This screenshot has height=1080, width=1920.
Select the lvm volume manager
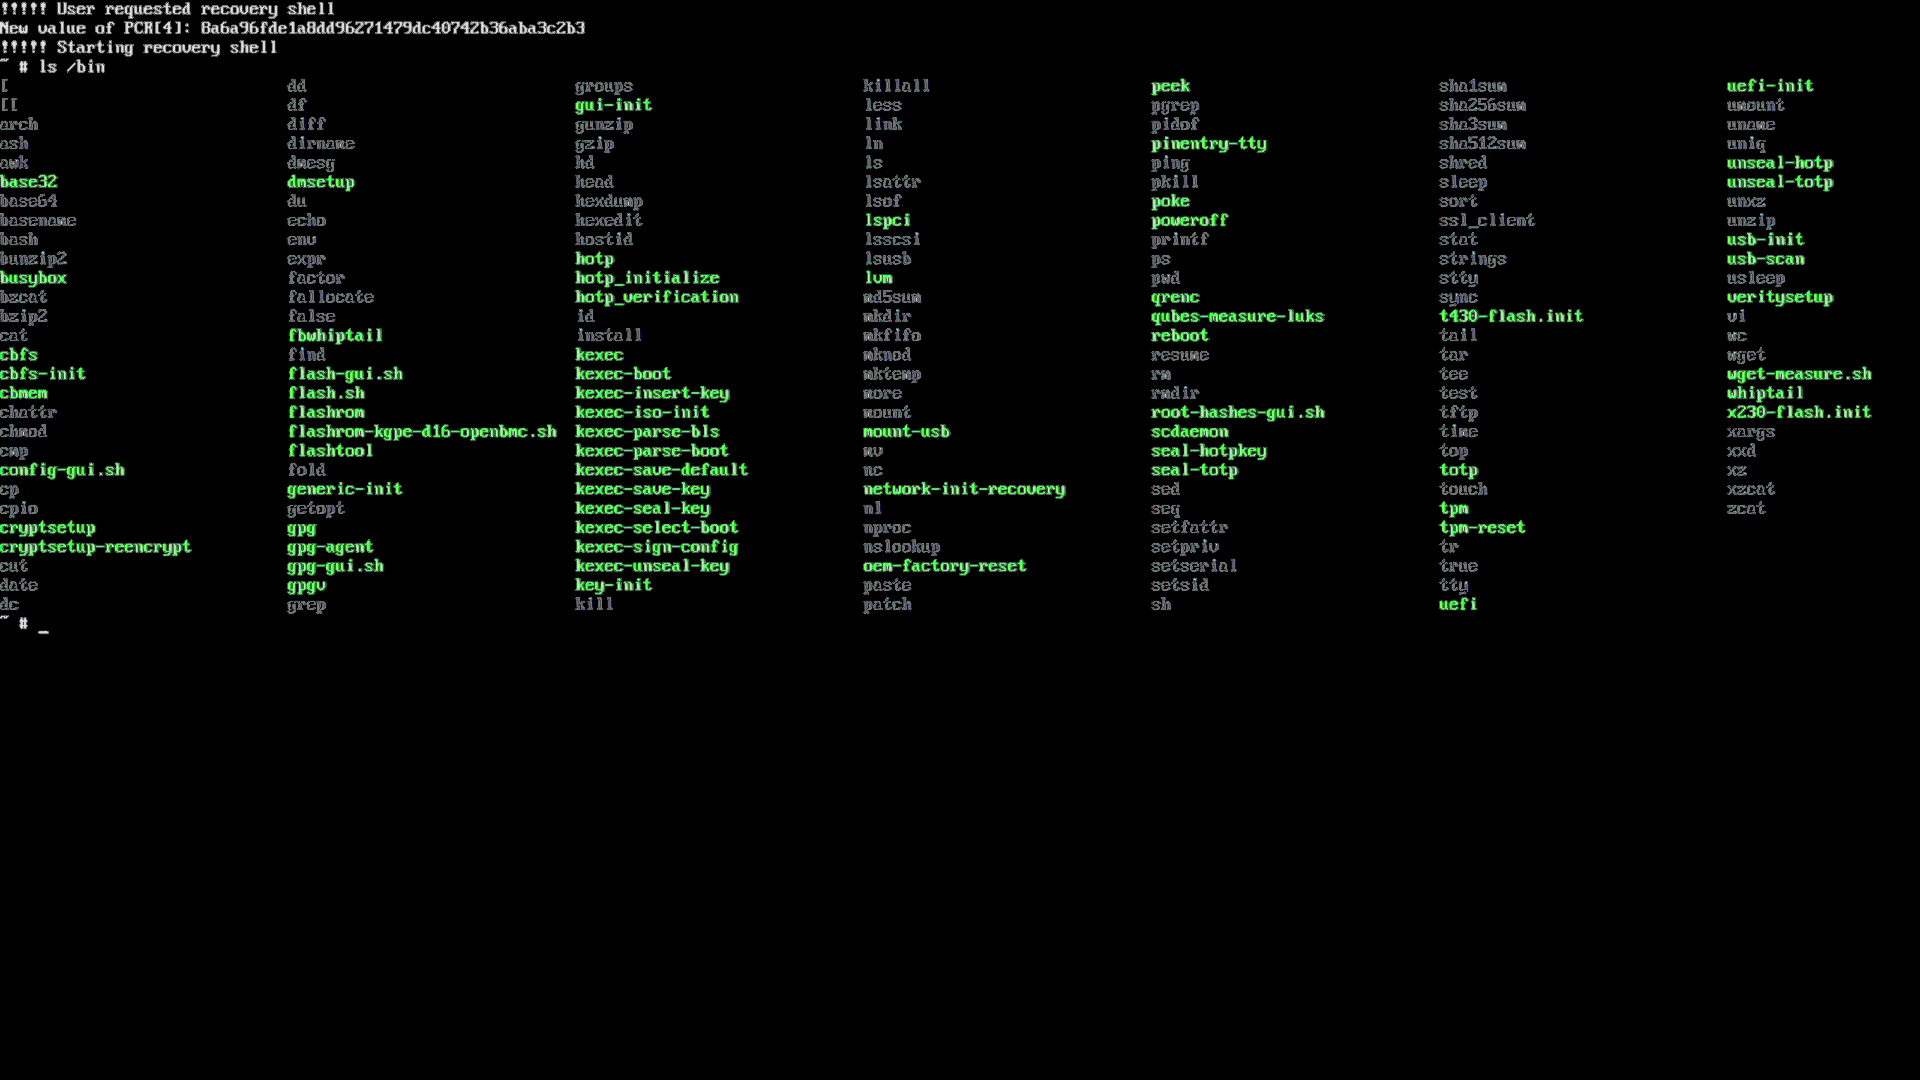tap(877, 277)
